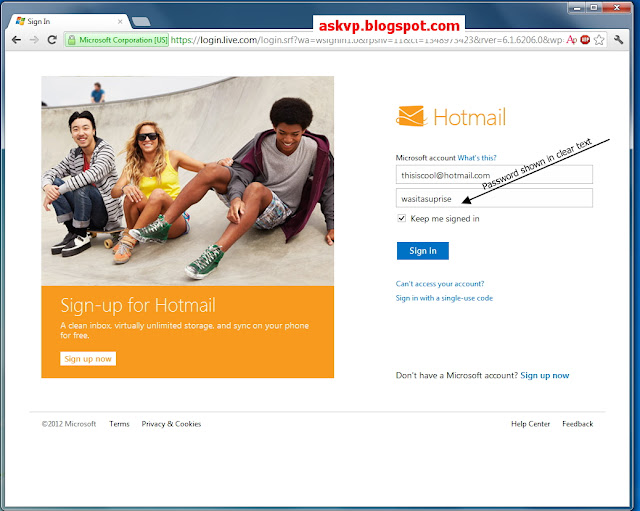Reload the page with the refresh icon

[x=52, y=40]
